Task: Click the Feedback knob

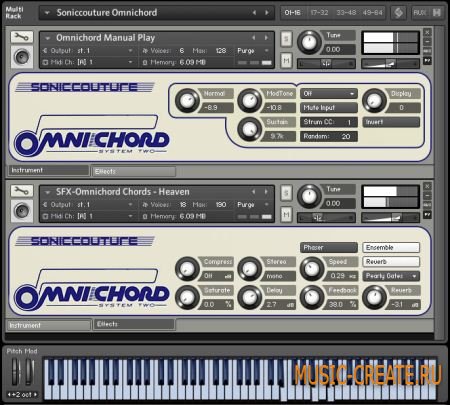Action: 312,297
